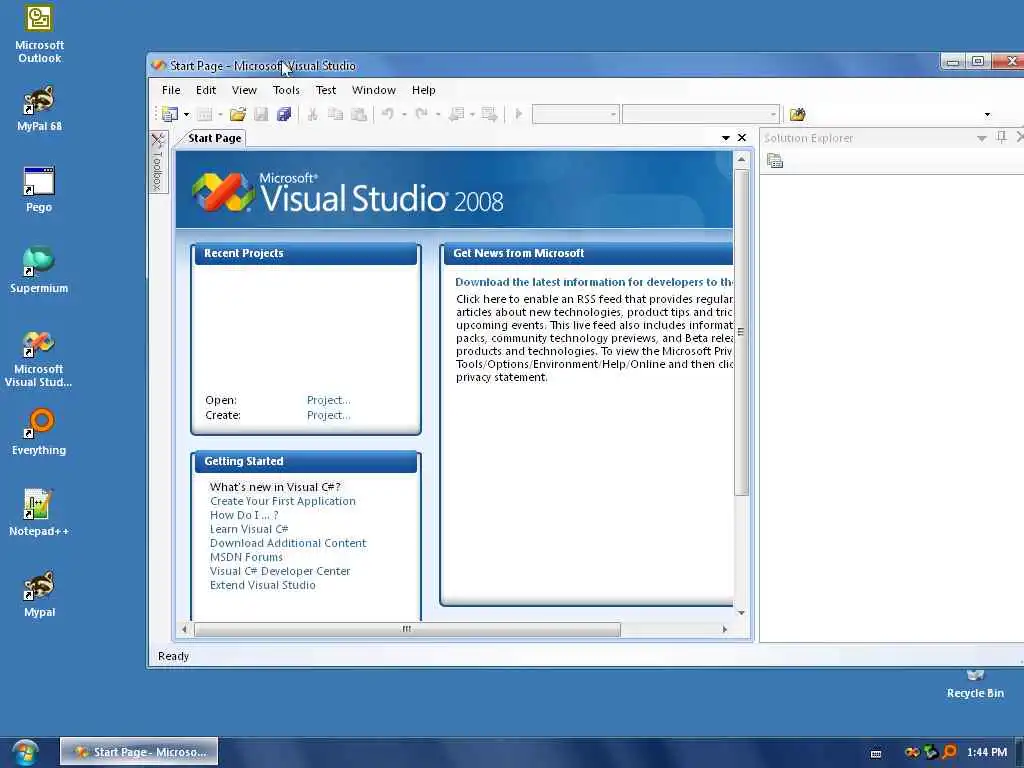This screenshot has width=1024, height=768.
Task: Click the Create Project link
Action: tap(328, 415)
